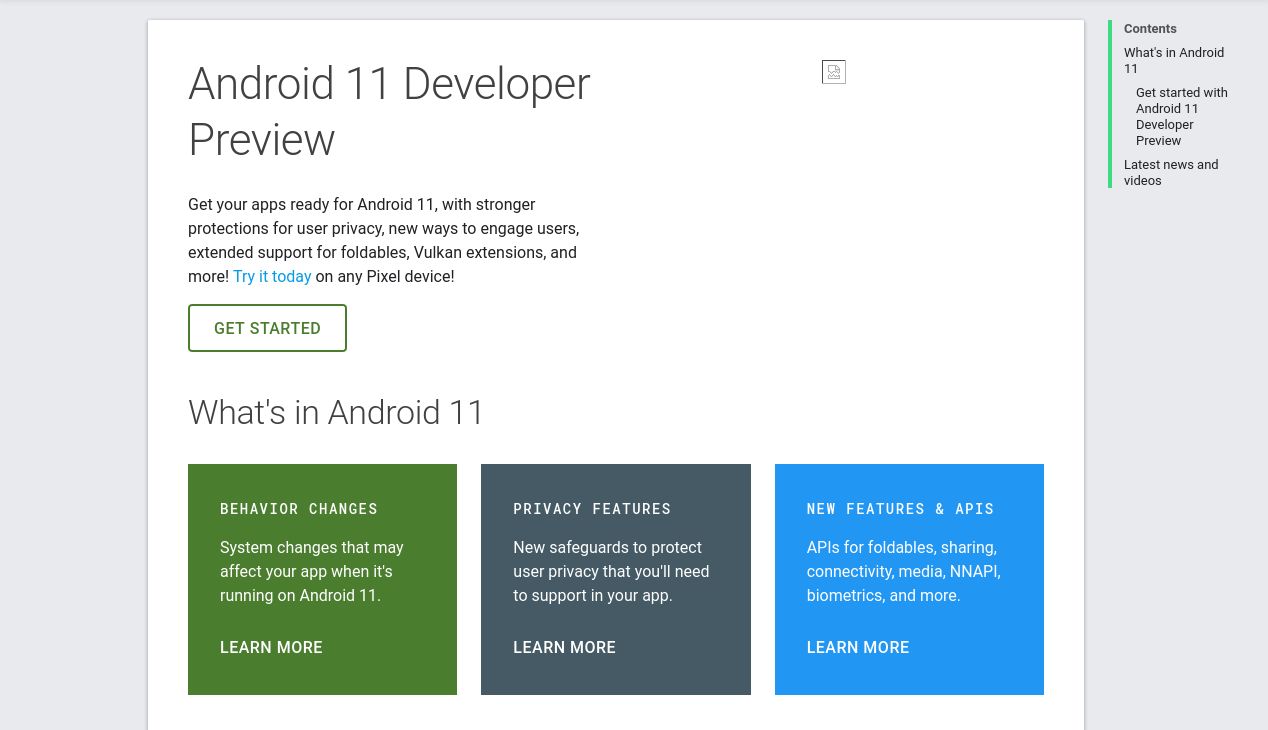The image size is (1268, 730).
Task: Click the blue card's APIs for foldables description
Action: (x=903, y=572)
